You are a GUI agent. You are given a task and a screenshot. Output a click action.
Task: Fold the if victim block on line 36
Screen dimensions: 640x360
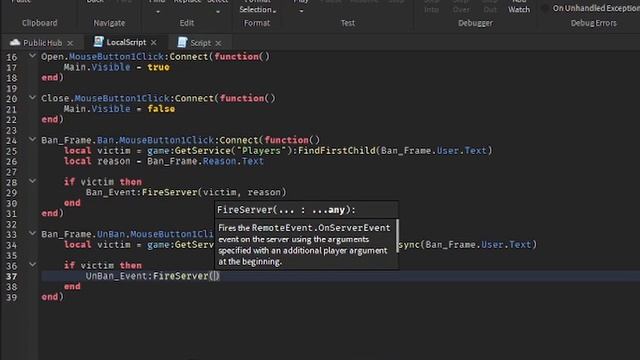click(x=32, y=265)
